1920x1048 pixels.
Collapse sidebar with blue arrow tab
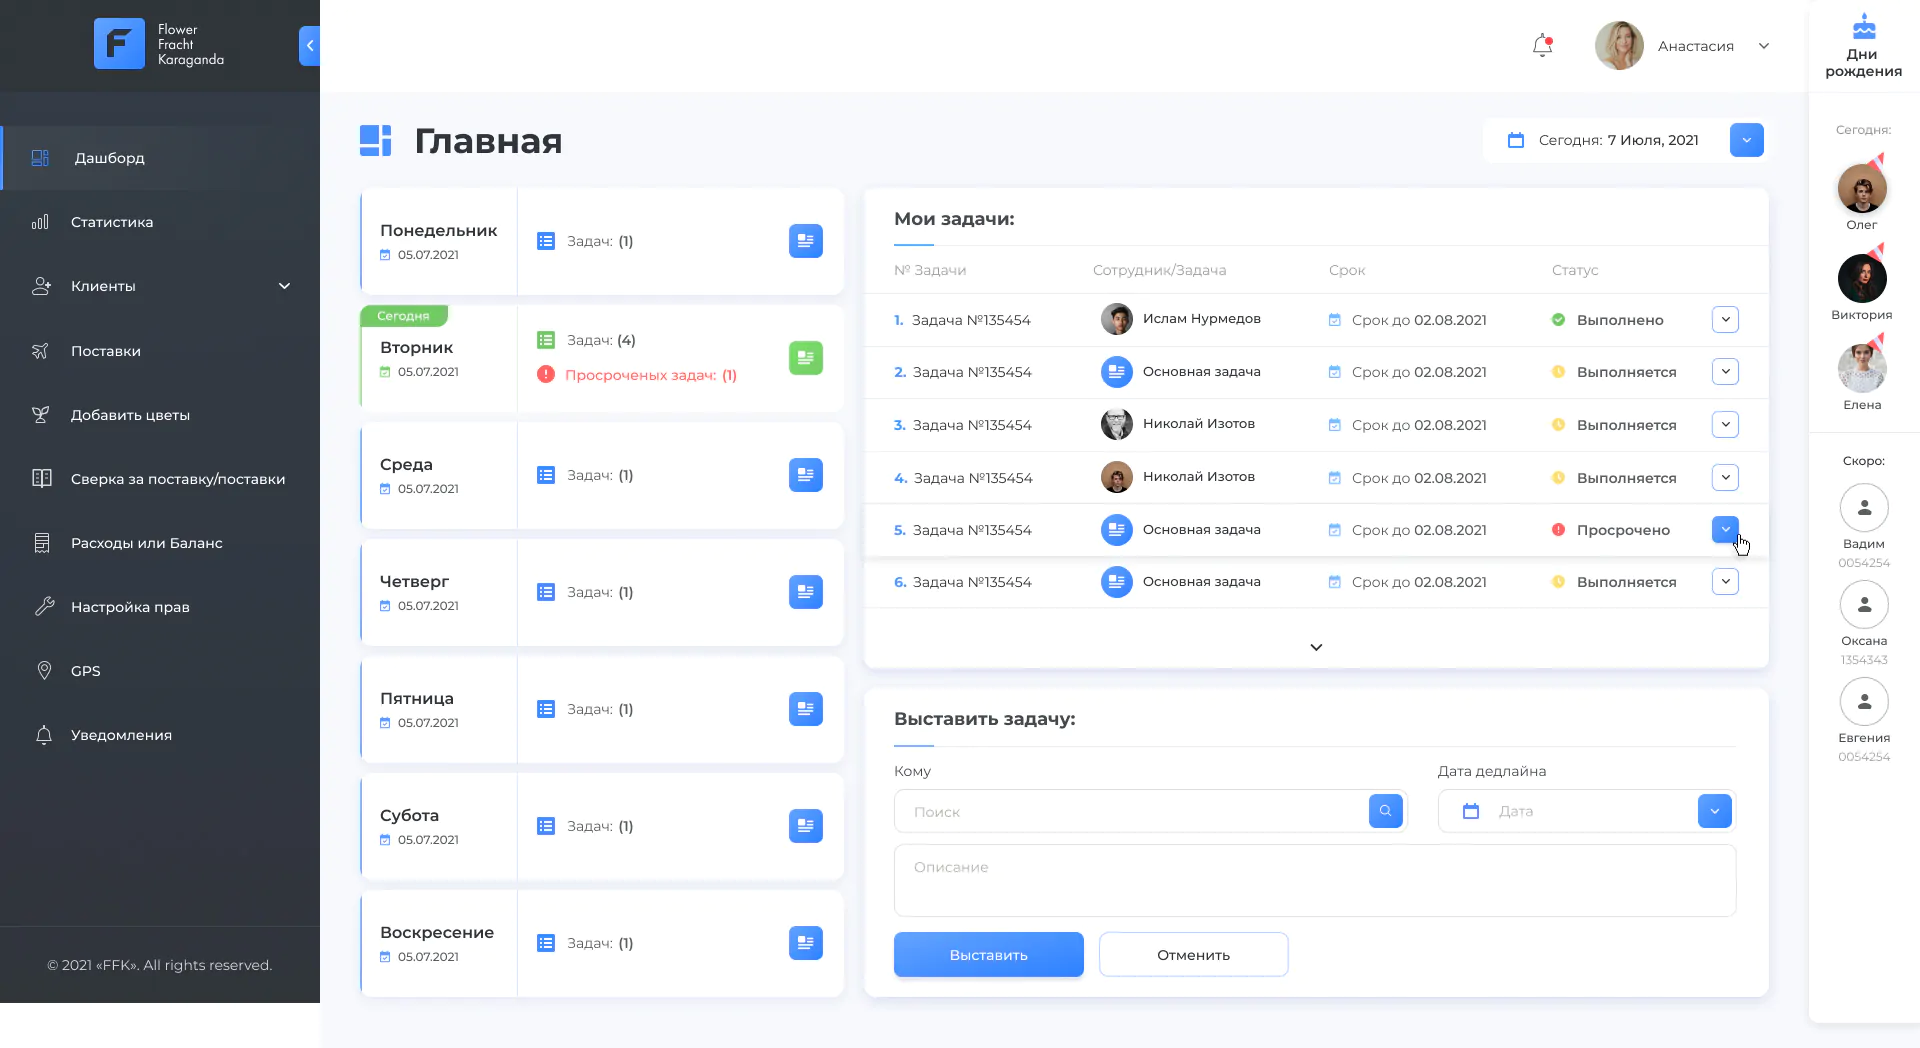(309, 46)
